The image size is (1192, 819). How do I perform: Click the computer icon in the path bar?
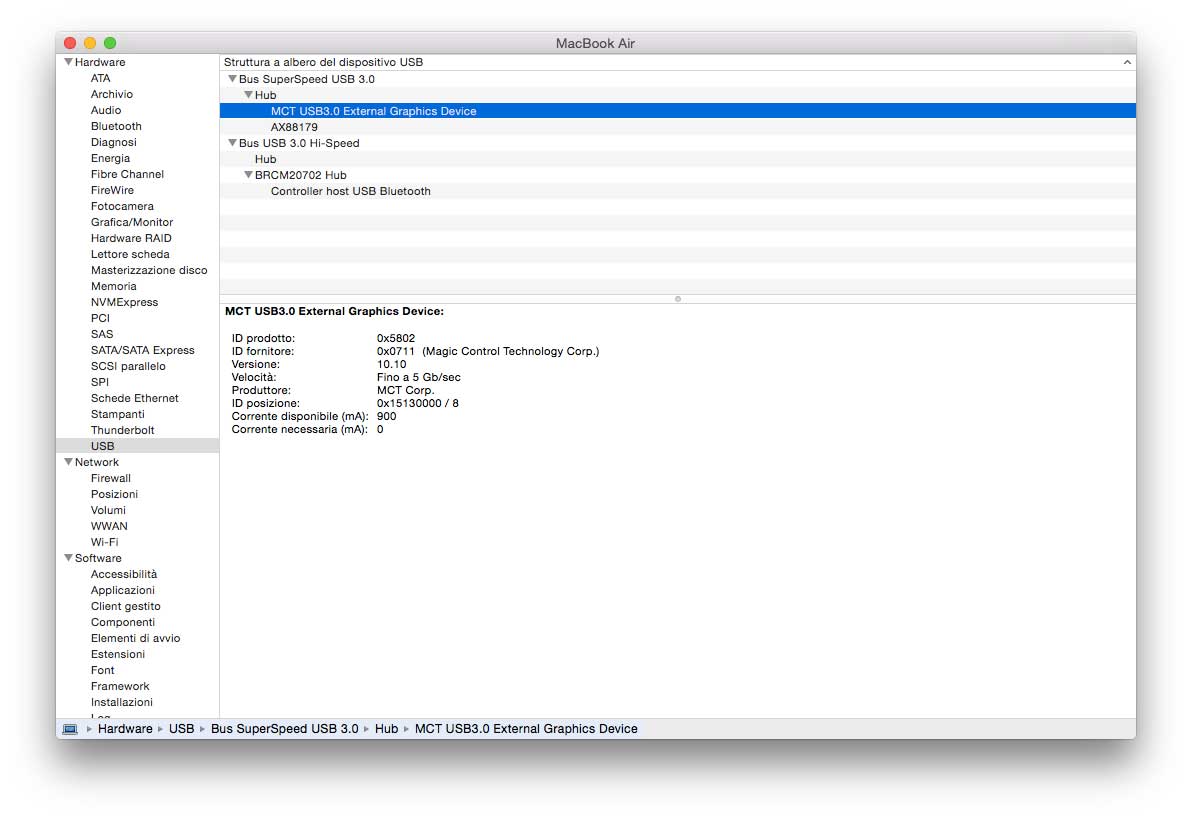(70, 729)
